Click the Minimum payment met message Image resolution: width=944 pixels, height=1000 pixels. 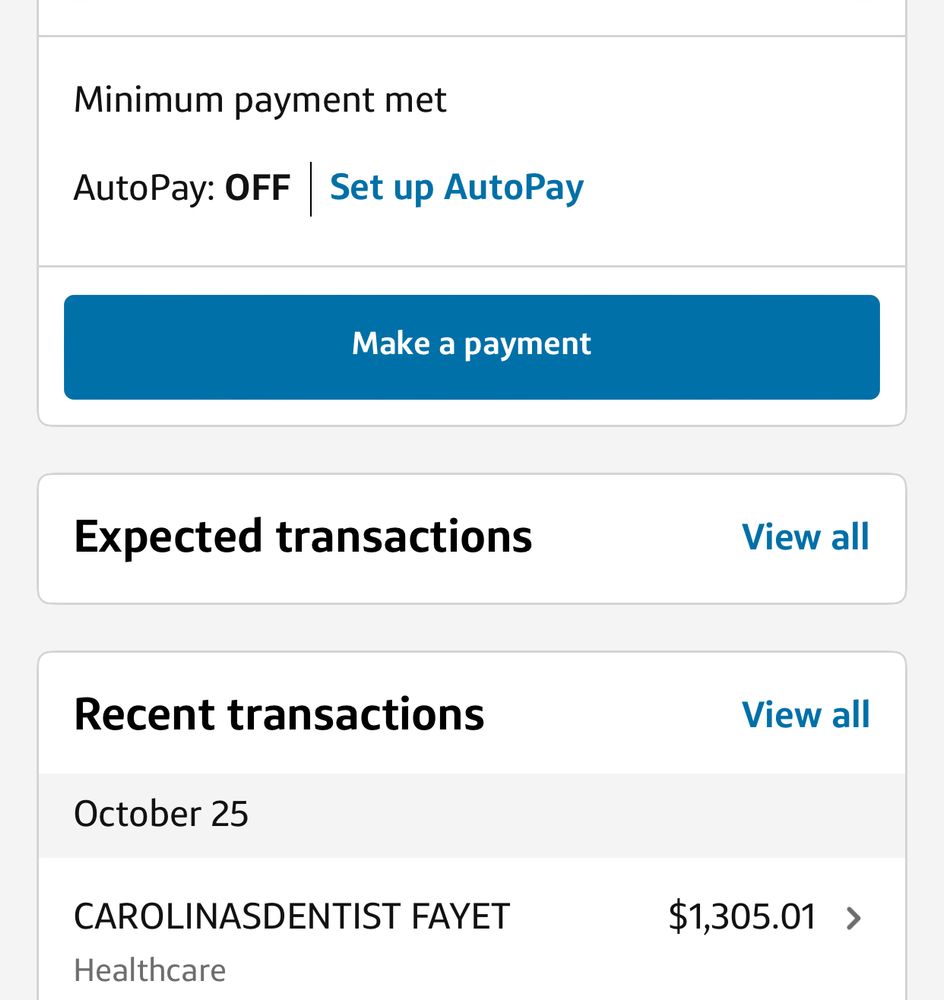tap(260, 98)
